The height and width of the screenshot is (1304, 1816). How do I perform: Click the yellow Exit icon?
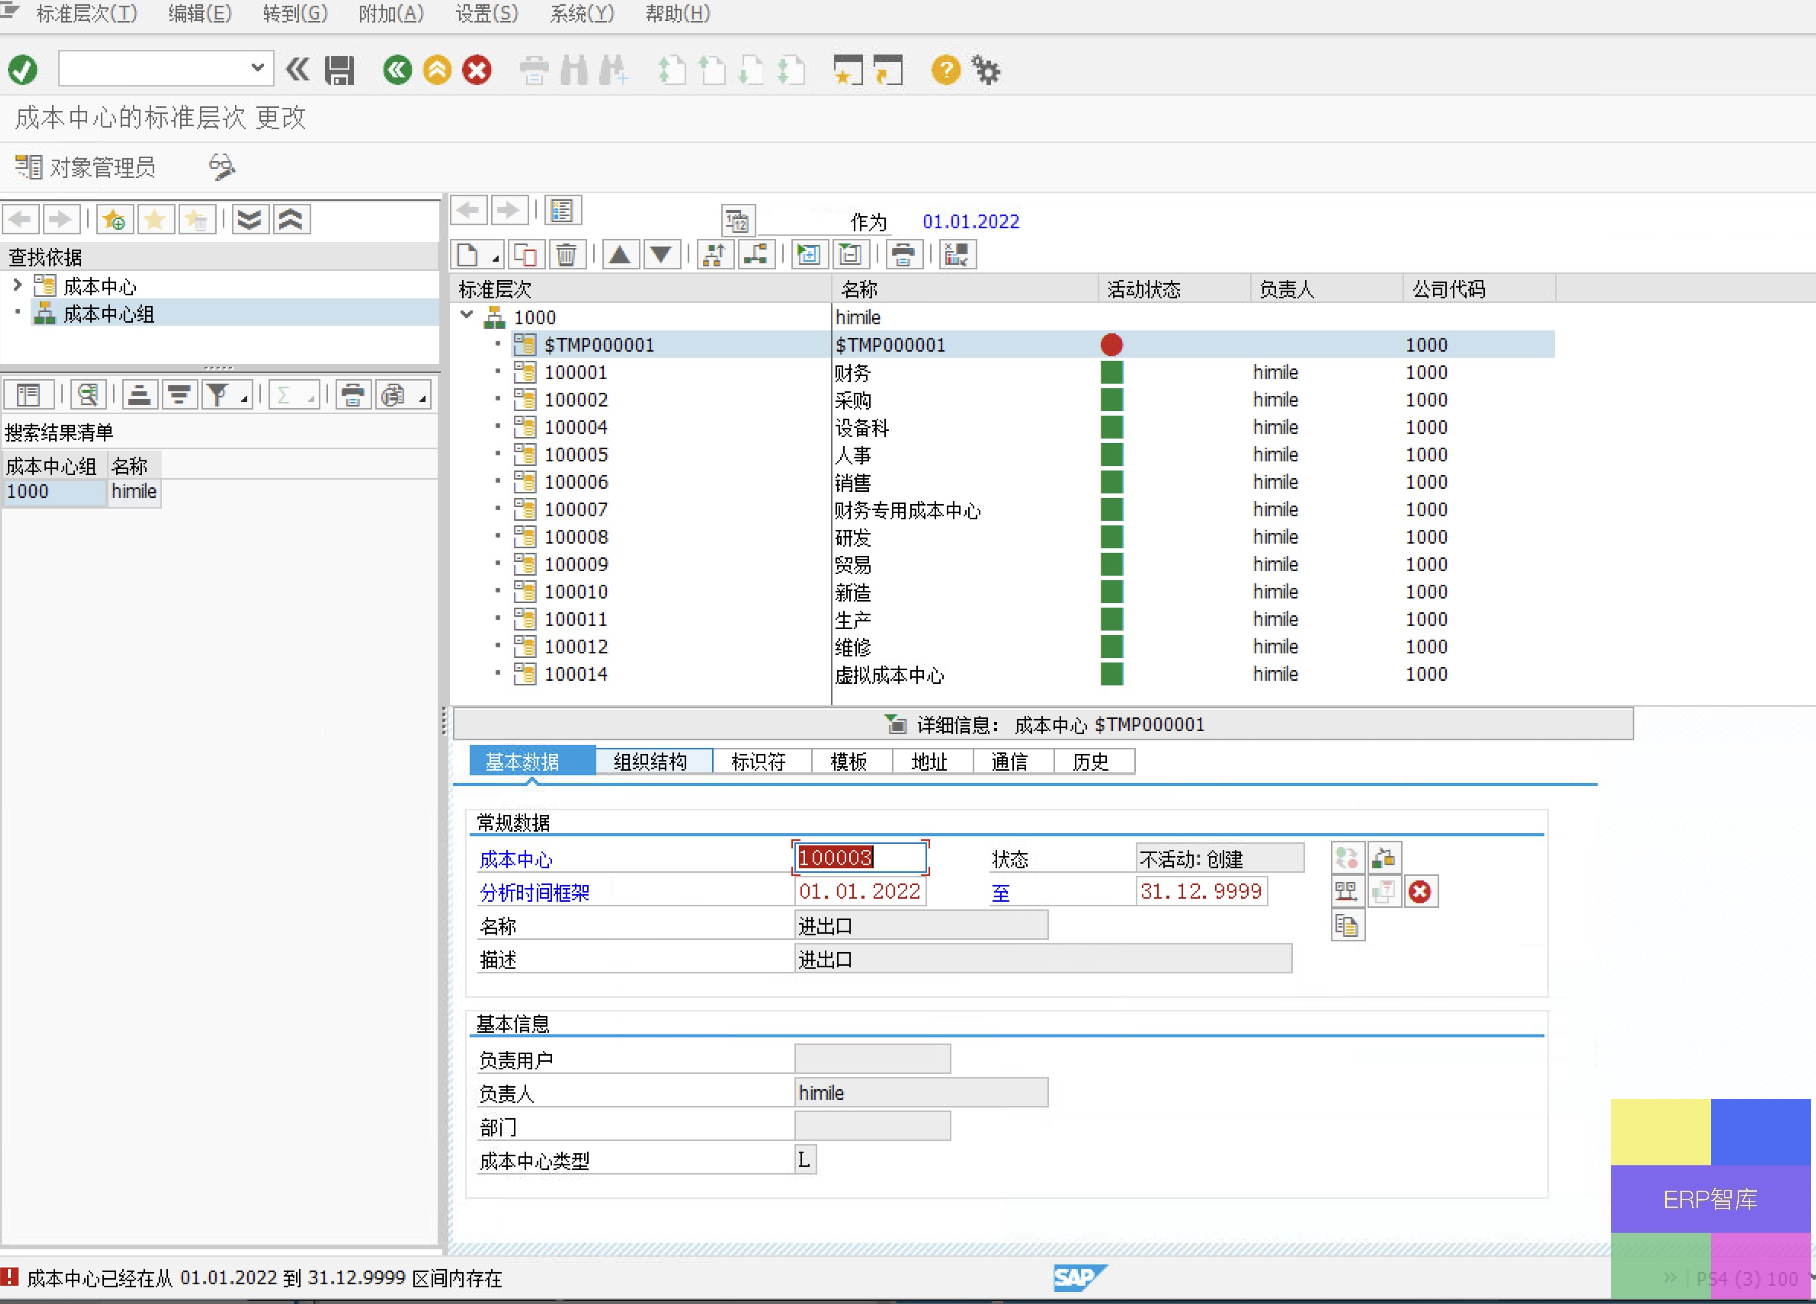pos(437,70)
